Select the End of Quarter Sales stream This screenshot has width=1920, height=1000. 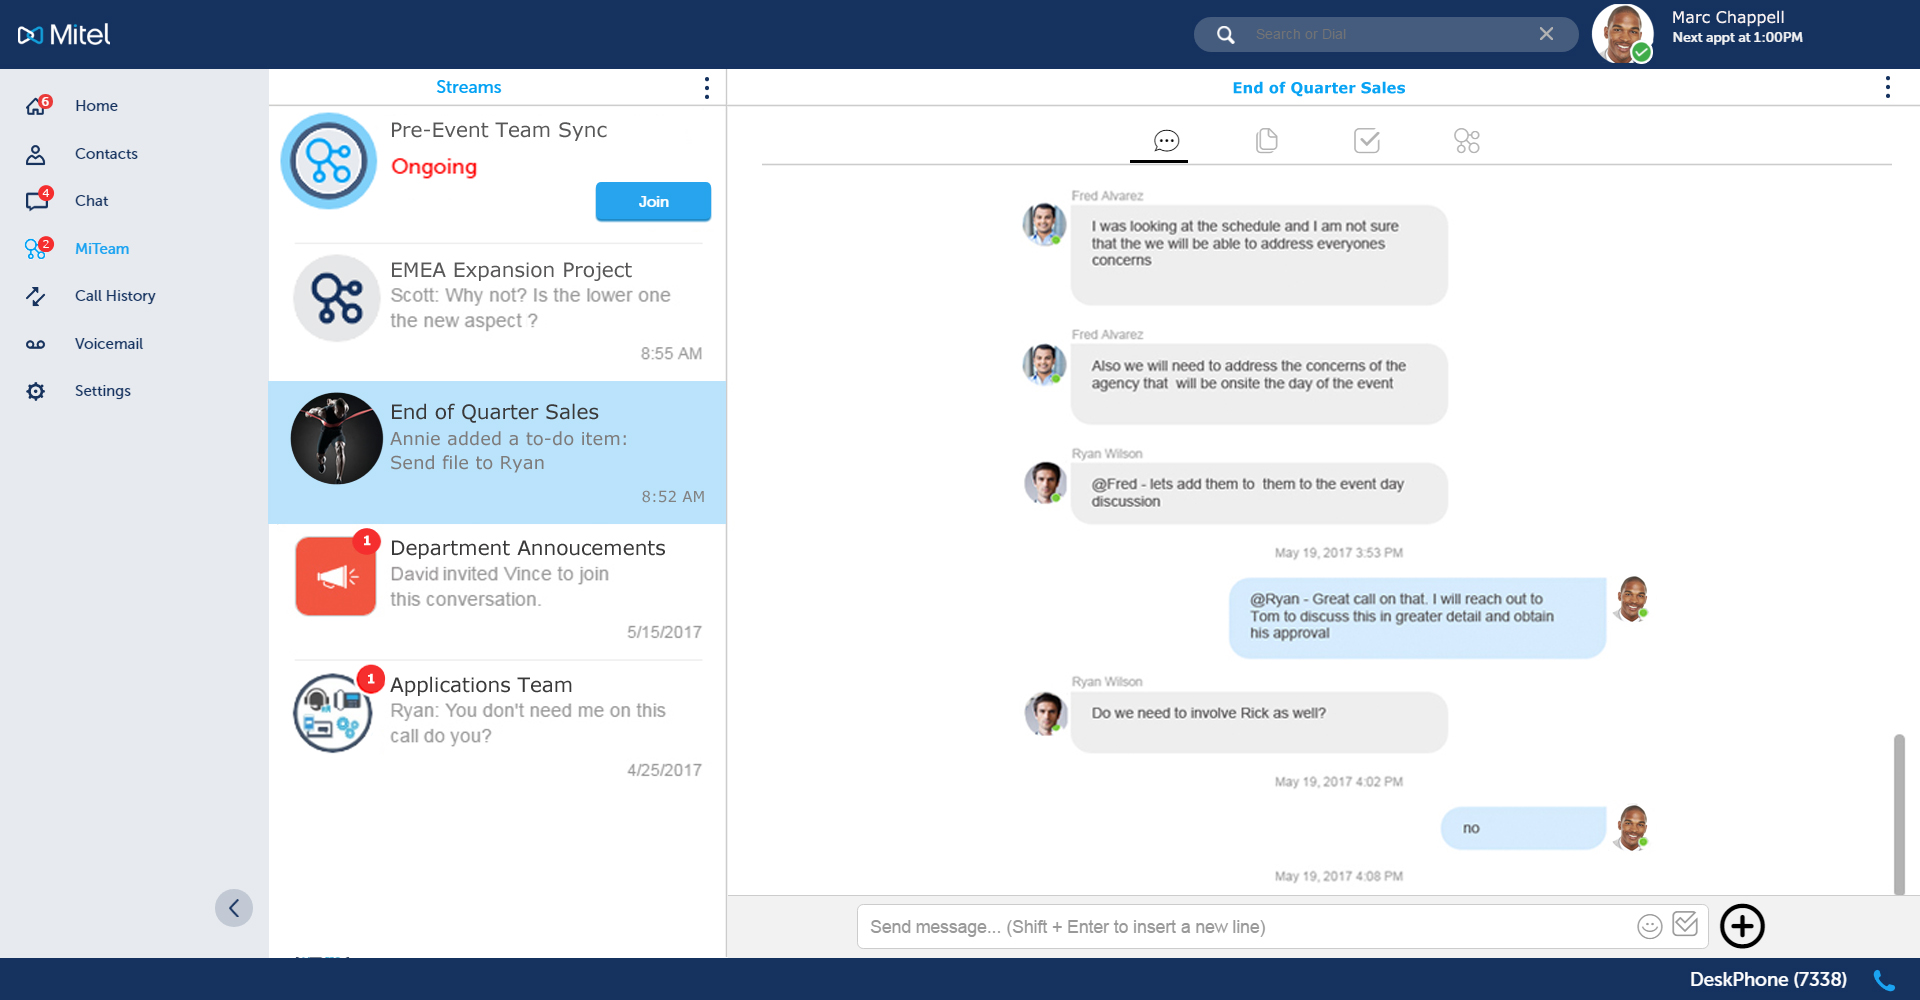pos(497,452)
